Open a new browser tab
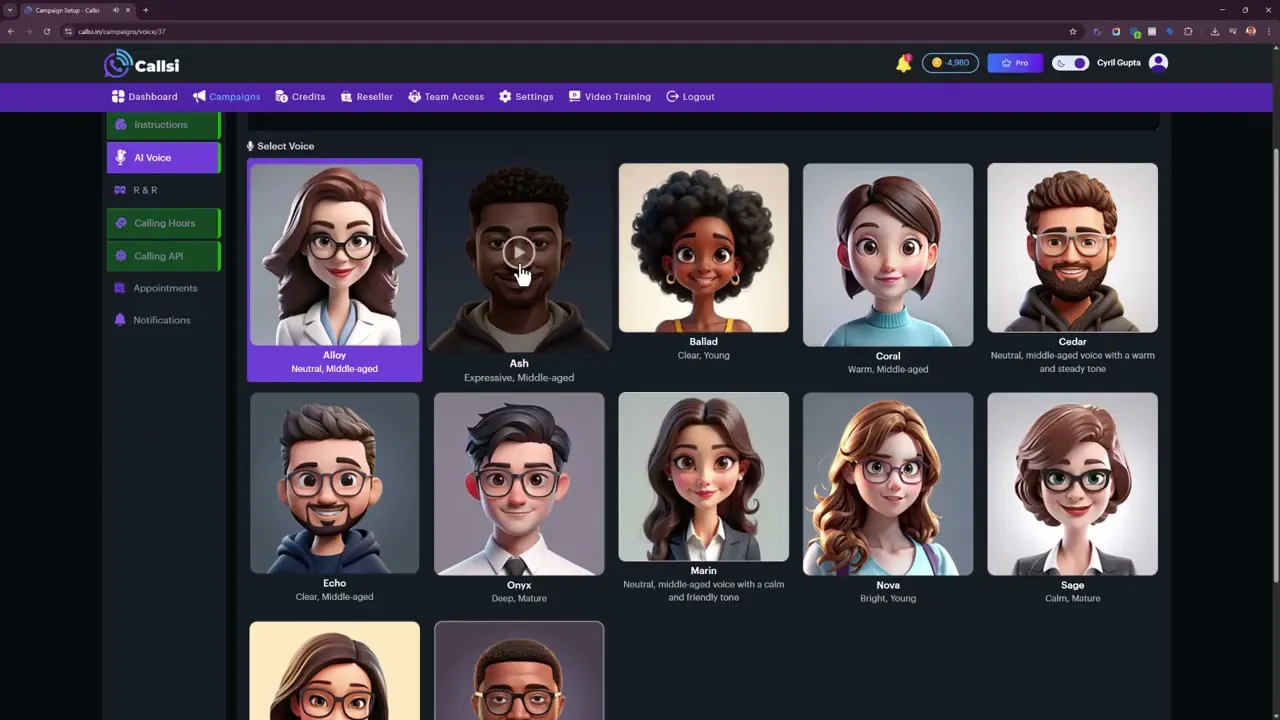Screen dimensions: 1280x720 (x=146, y=10)
